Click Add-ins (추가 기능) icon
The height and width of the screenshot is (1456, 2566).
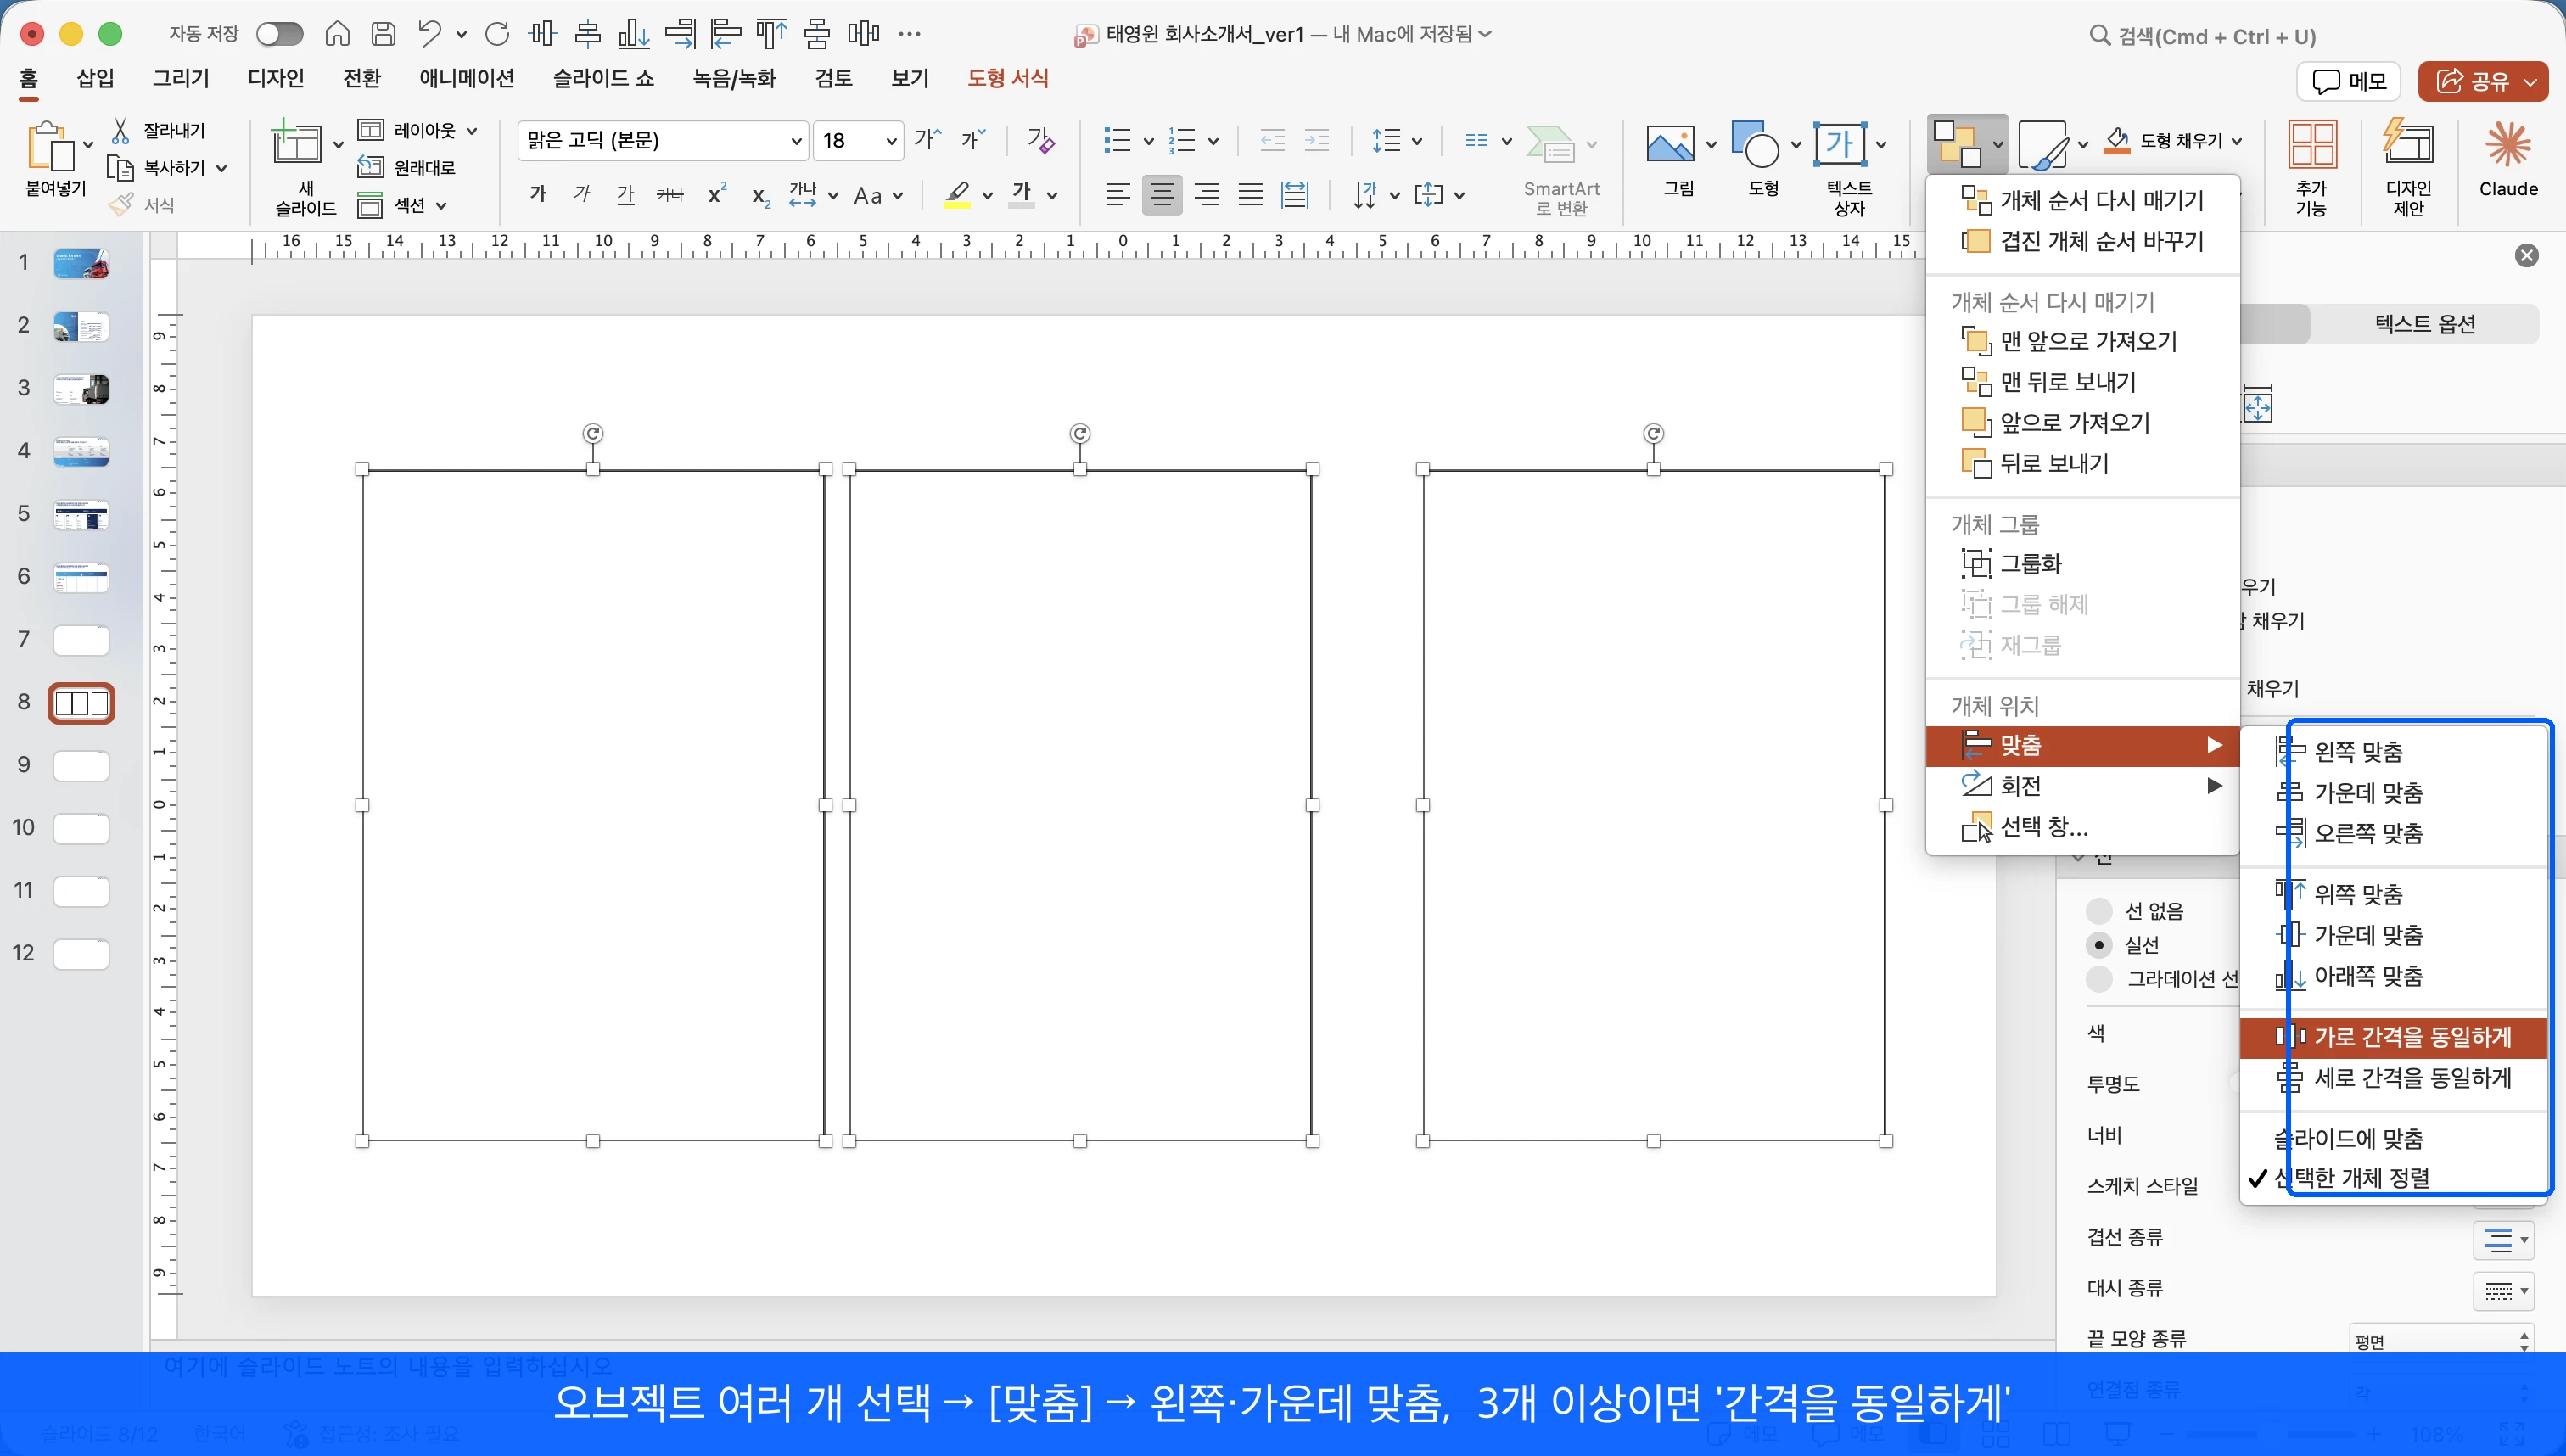(x=2312, y=143)
